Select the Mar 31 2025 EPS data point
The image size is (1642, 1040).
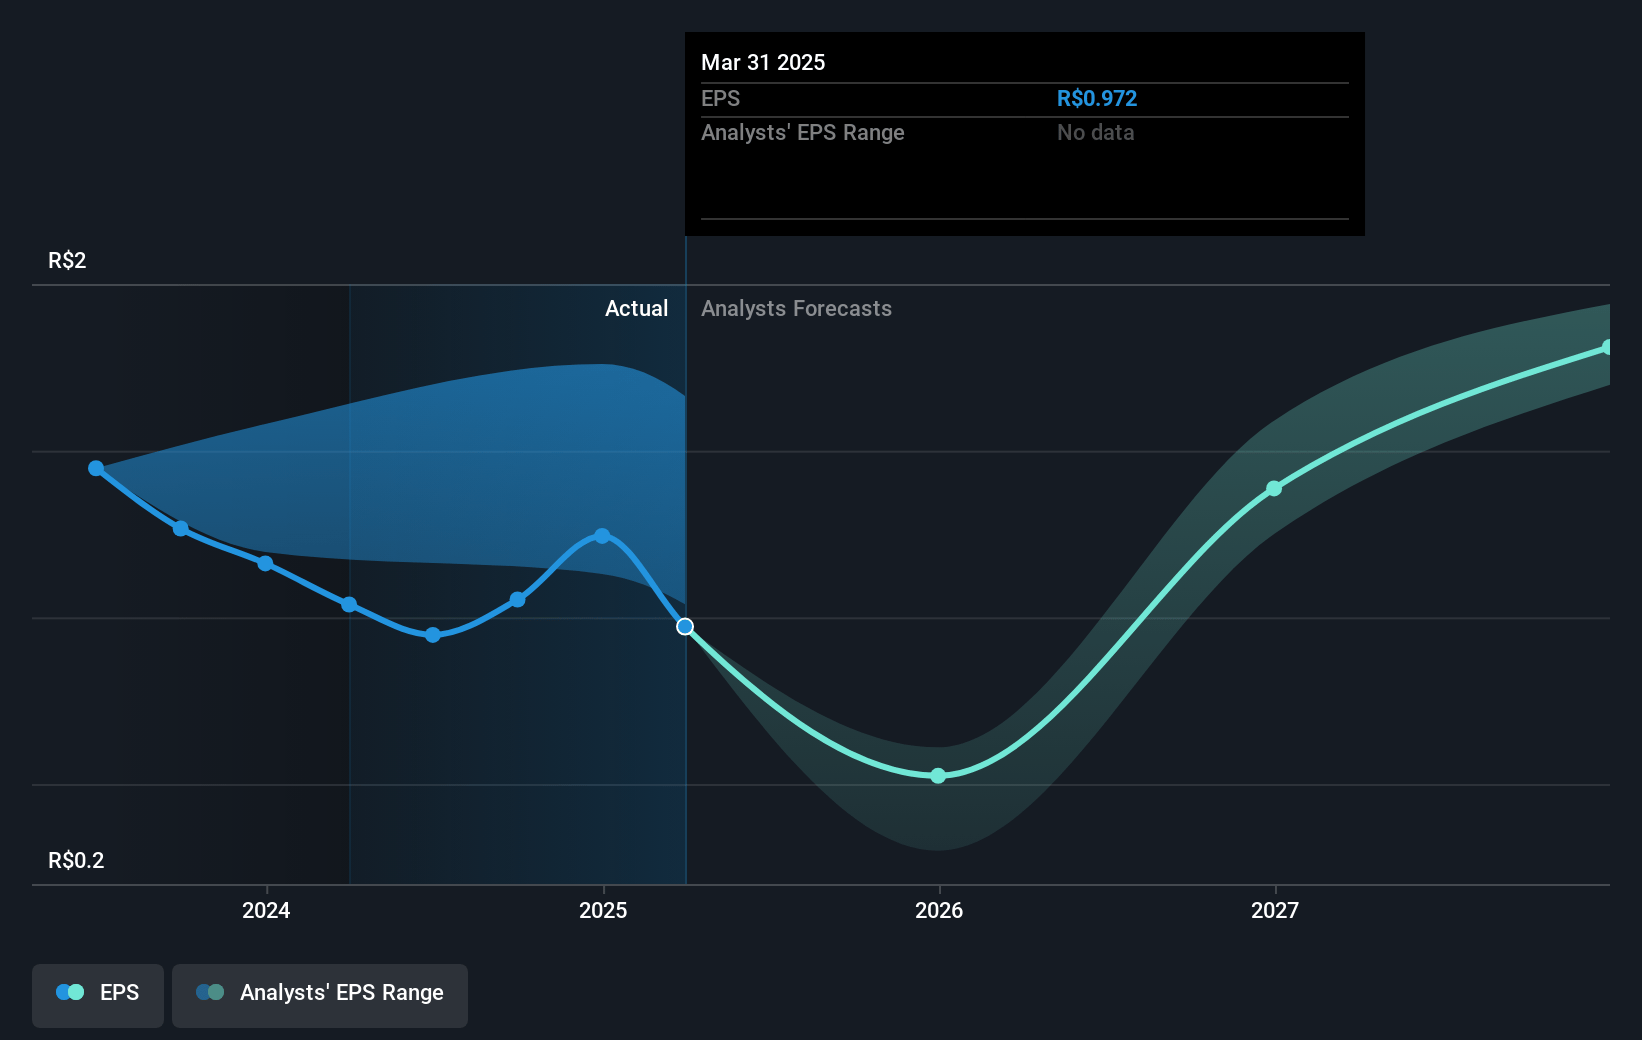point(685,627)
